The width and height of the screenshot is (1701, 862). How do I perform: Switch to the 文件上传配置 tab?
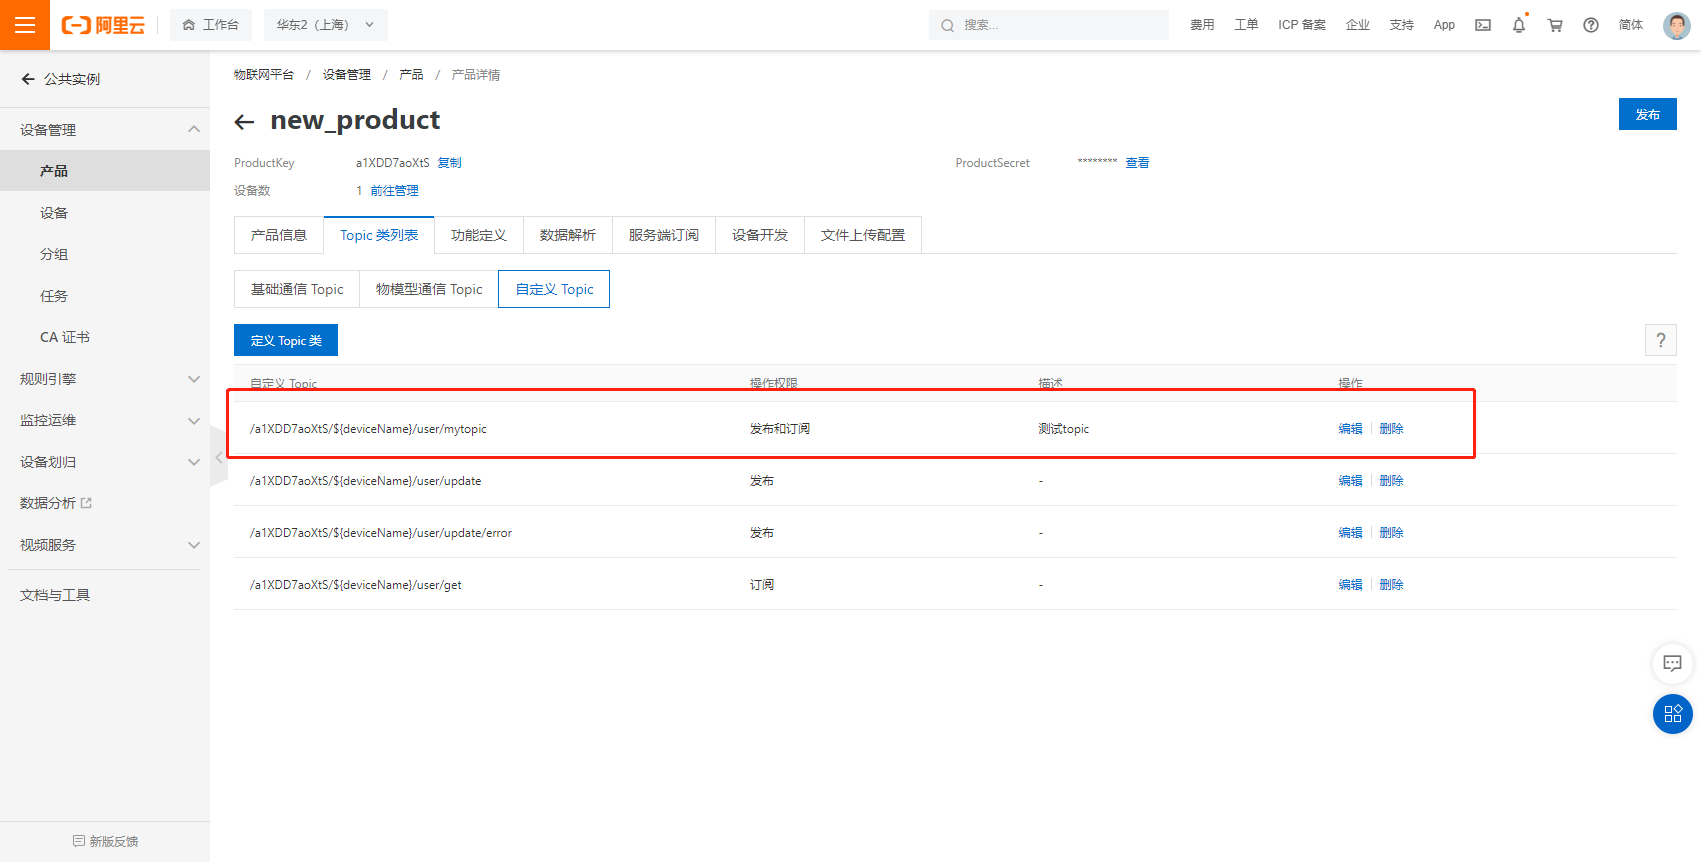pos(863,235)
